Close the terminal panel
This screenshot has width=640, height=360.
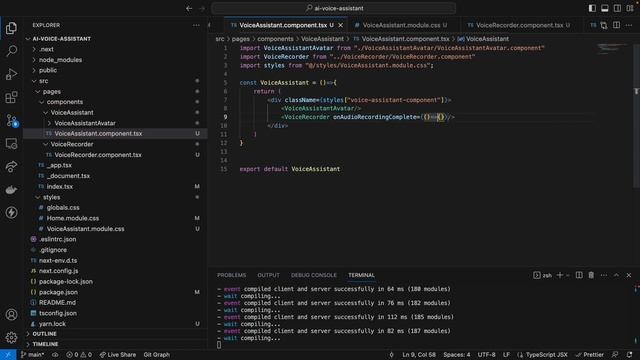point(629,276)
